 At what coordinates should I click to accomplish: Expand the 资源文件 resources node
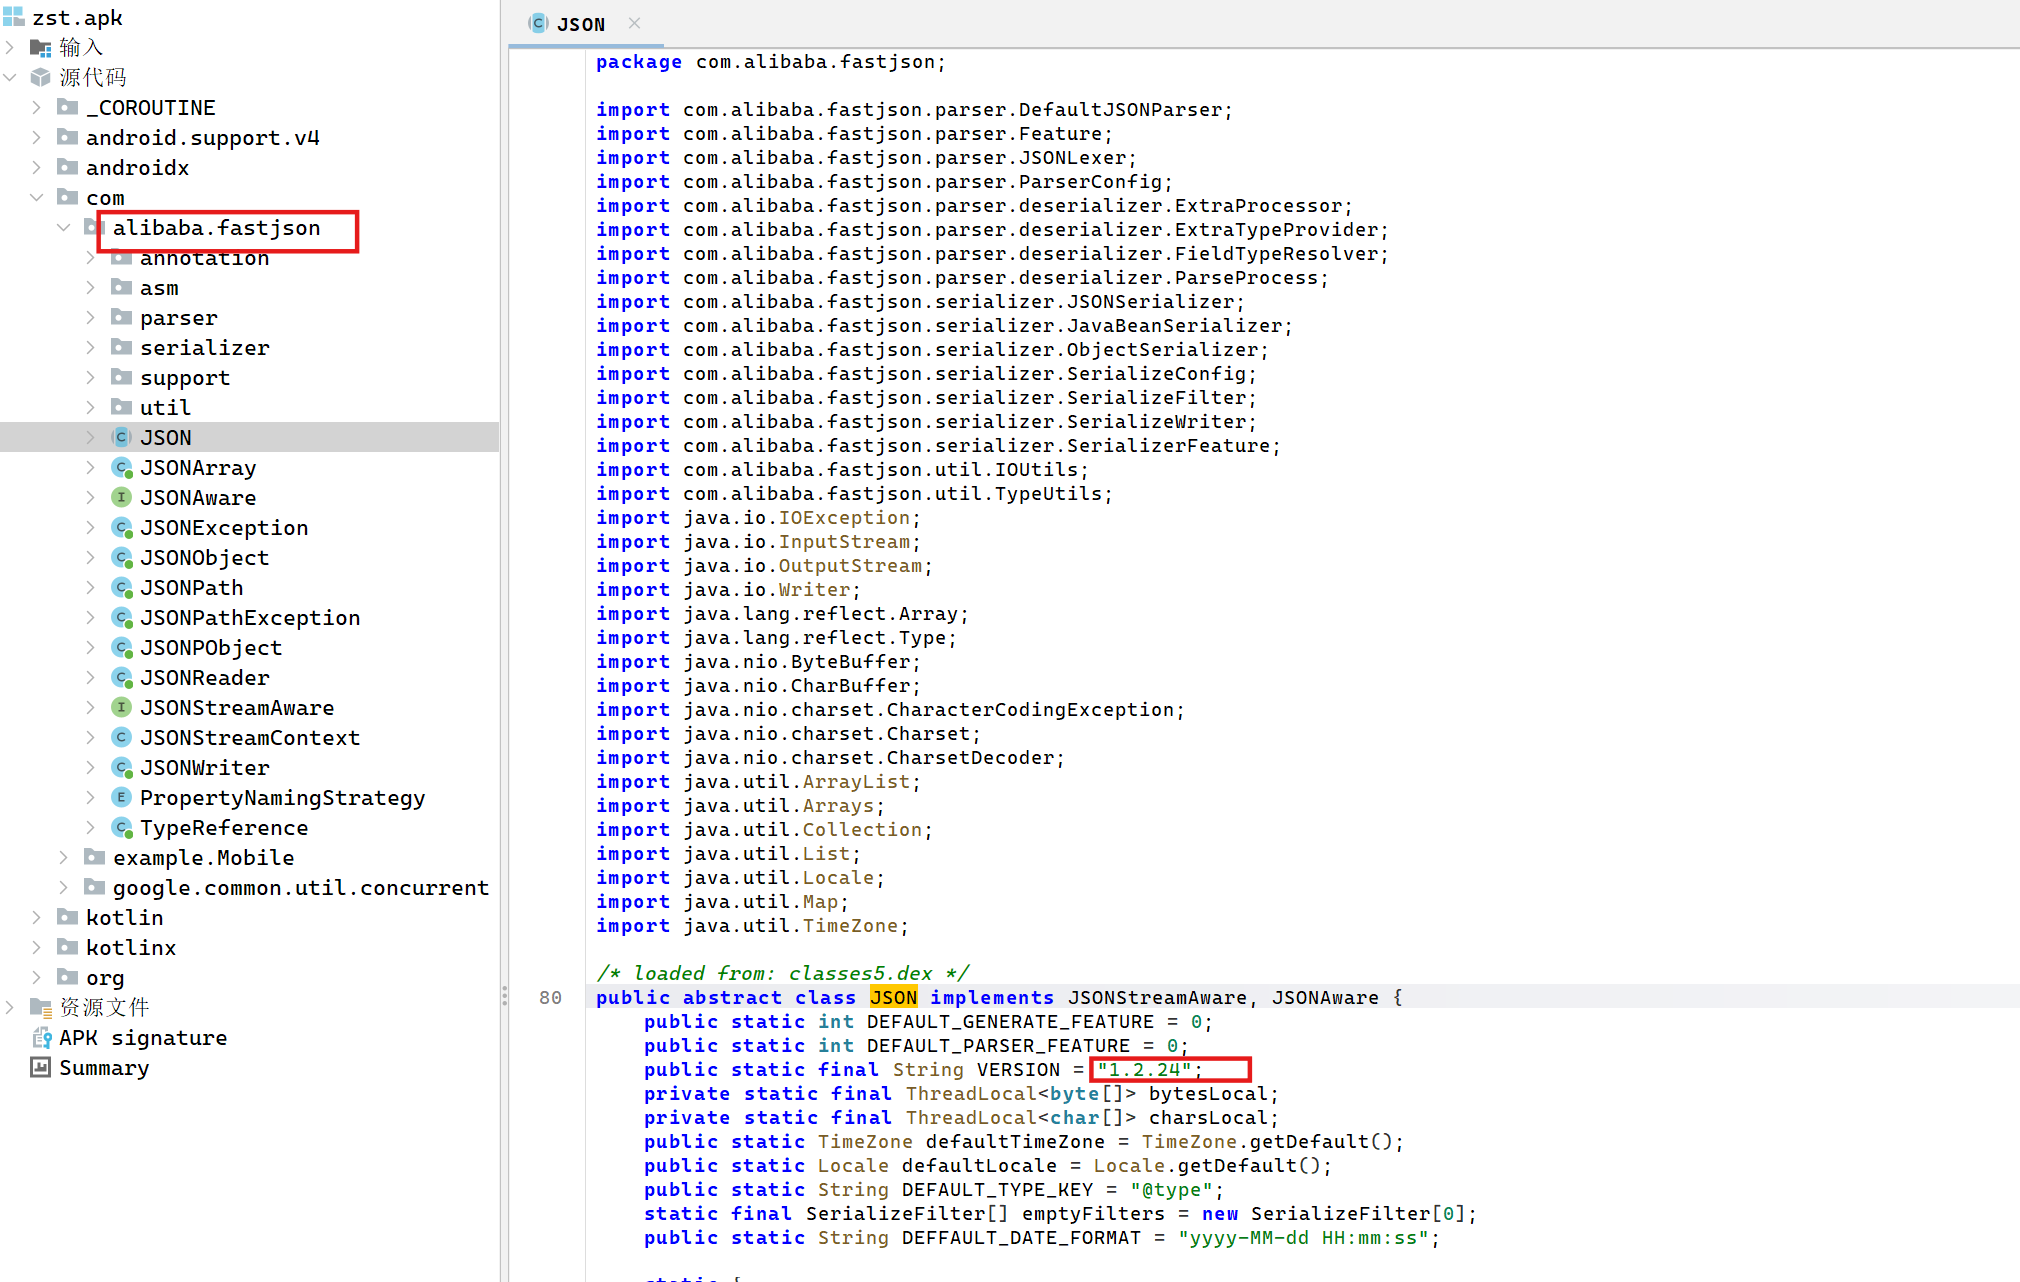point(10,1008)
